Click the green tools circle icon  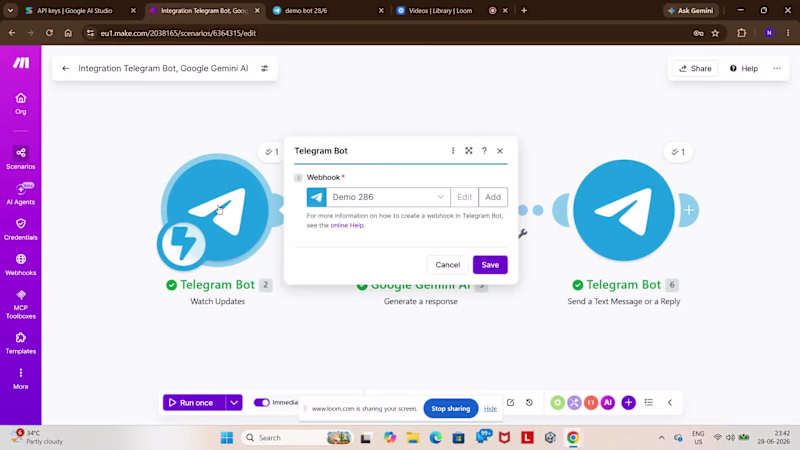[557, 403]
